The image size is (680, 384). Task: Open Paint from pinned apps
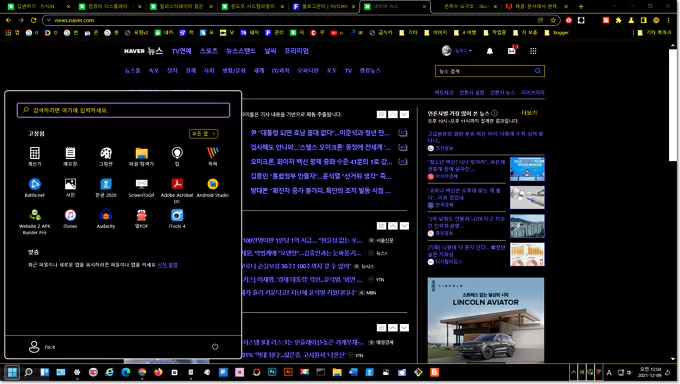106,156
